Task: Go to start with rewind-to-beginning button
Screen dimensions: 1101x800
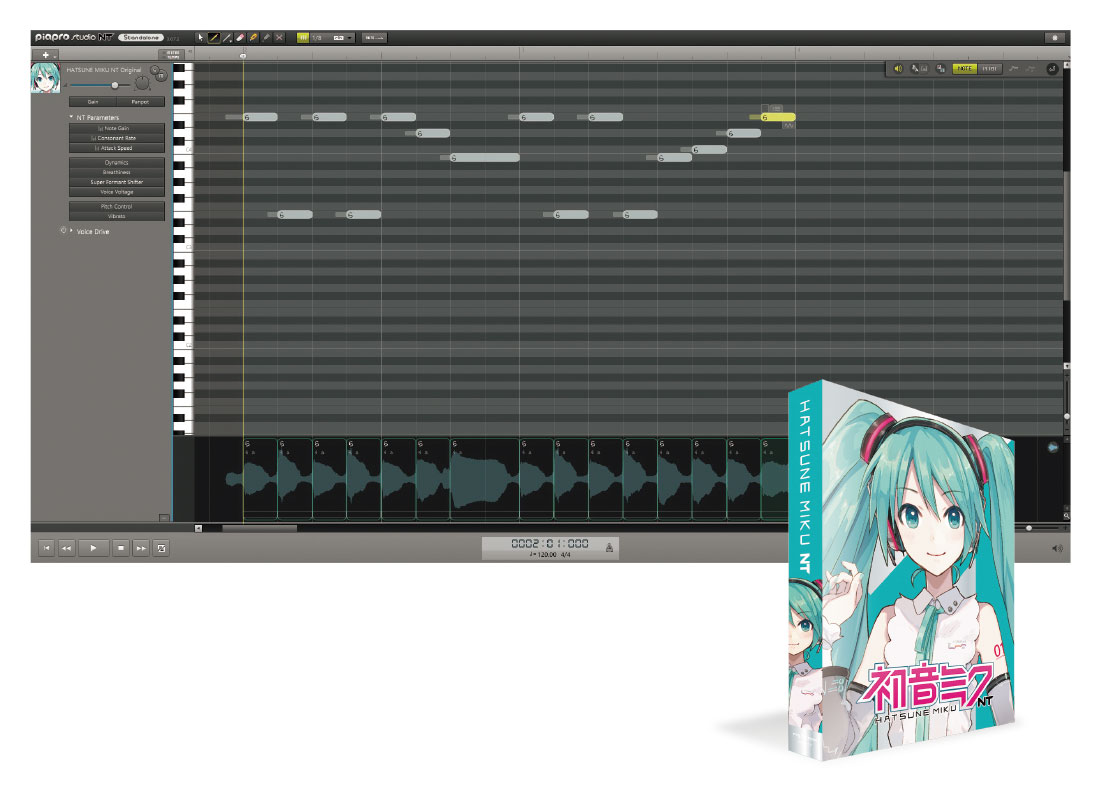Action: [46, 548]
